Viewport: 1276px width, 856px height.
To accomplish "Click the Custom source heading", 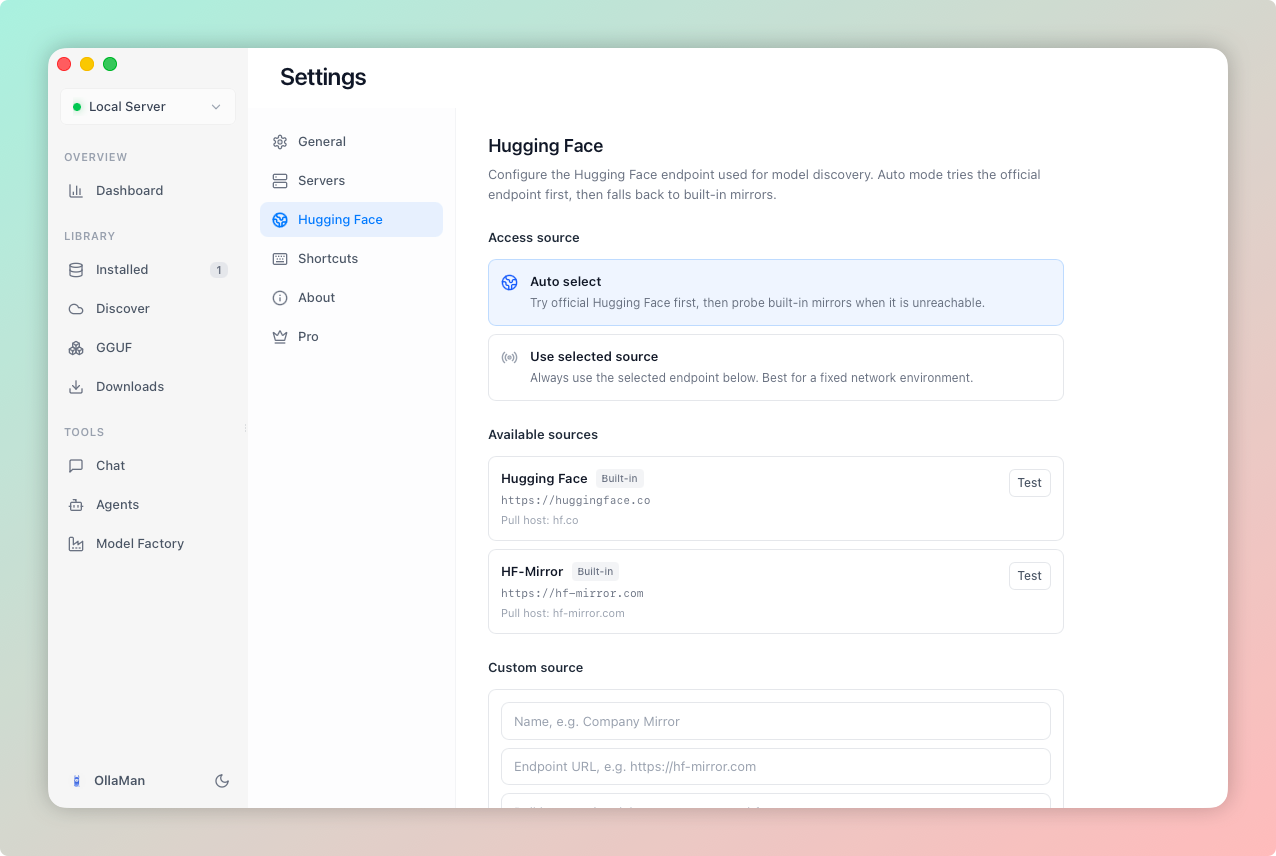I will click(x=536, y=668).
